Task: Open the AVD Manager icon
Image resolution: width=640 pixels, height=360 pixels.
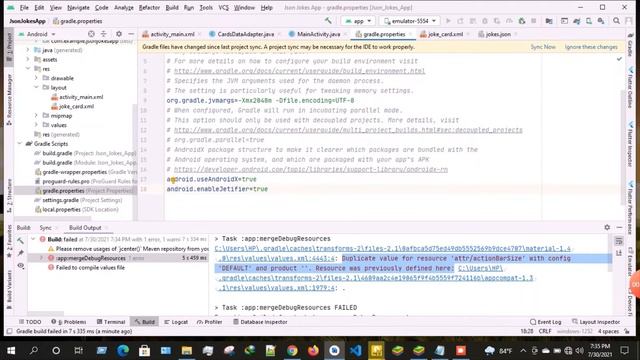Action: tap(589, 21)
